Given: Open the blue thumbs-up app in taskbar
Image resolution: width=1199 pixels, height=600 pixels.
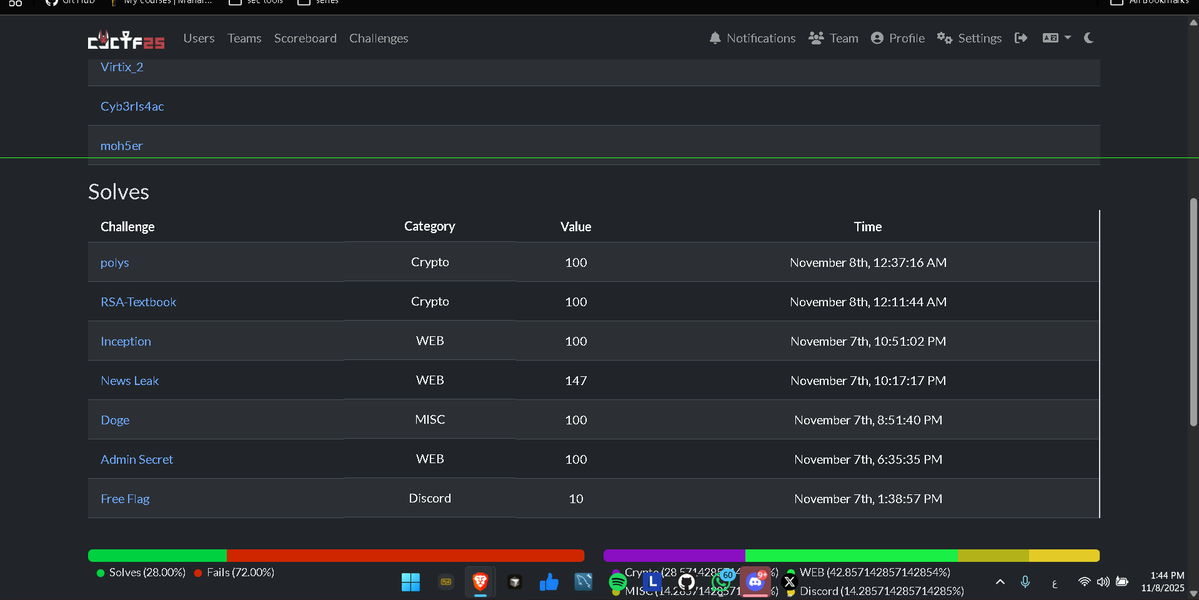Looking at the screenshot, I should tap(549, 582).
